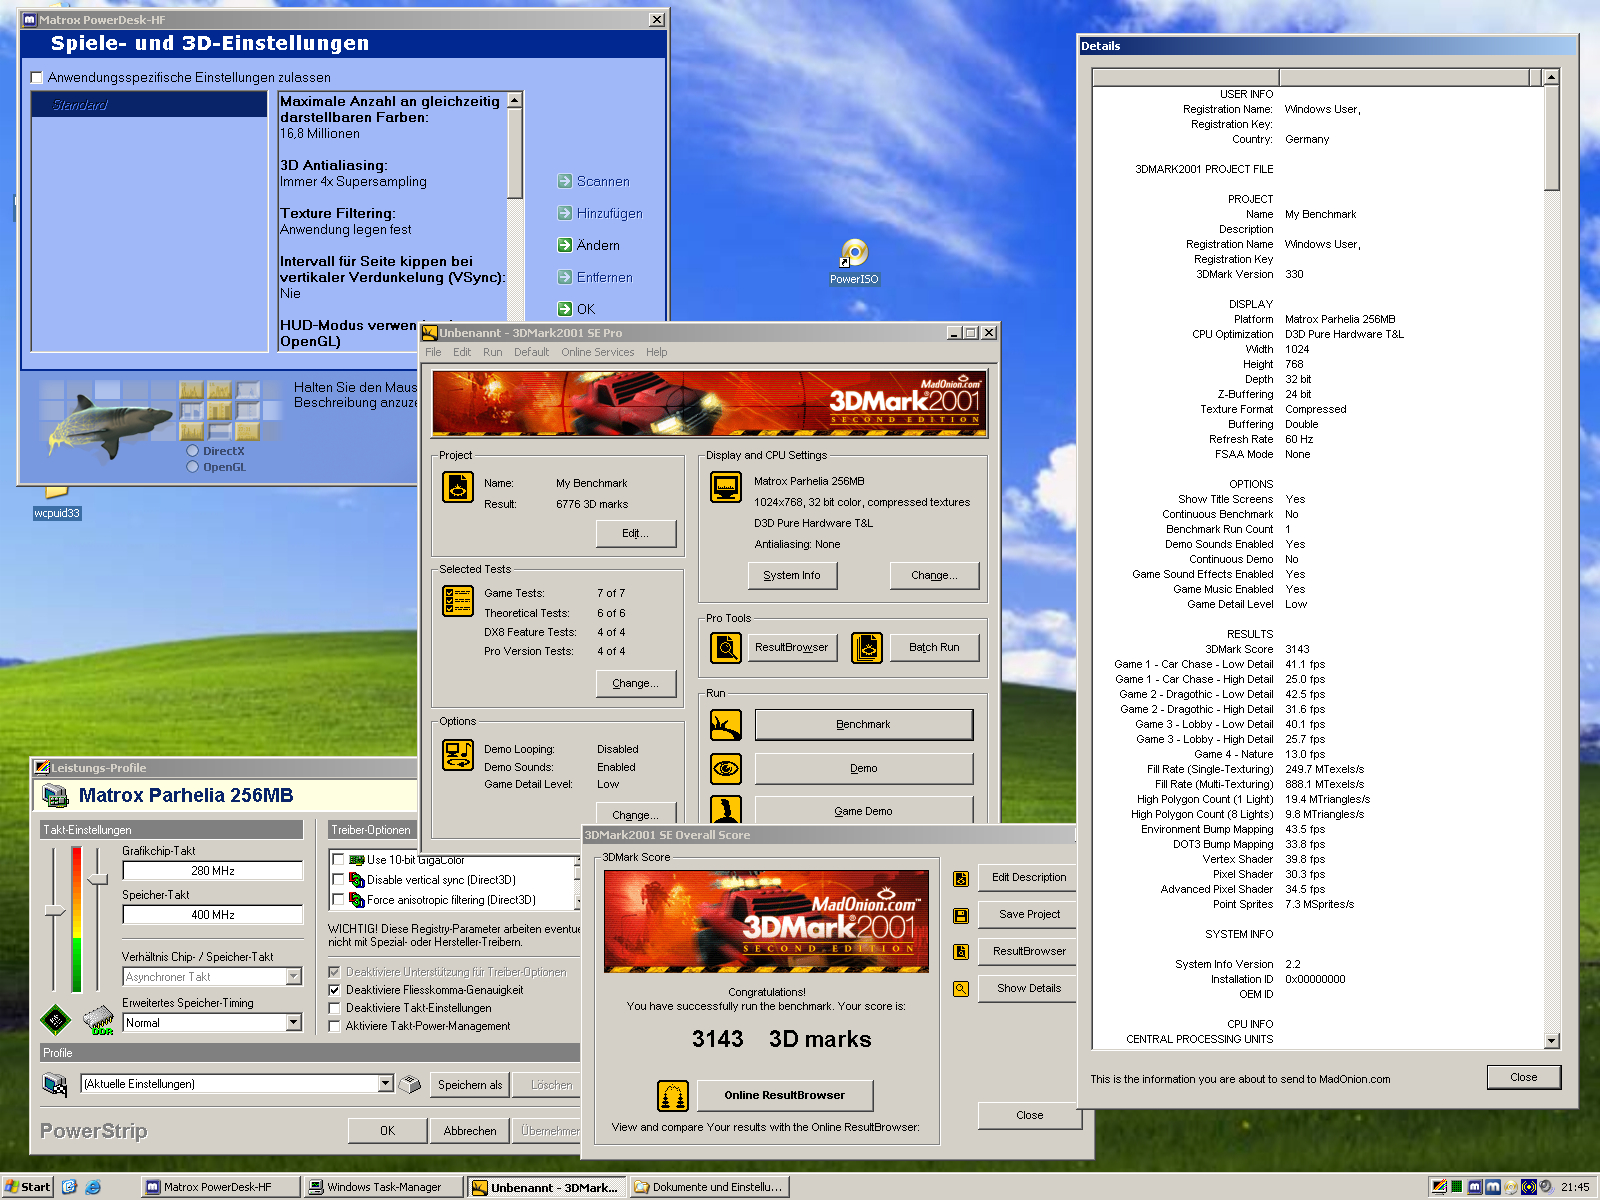Select the Standard entry in PowerDesk list
Image resolution: width=1600 pixels, height=1200 pixels.
[x=149, y=104]
